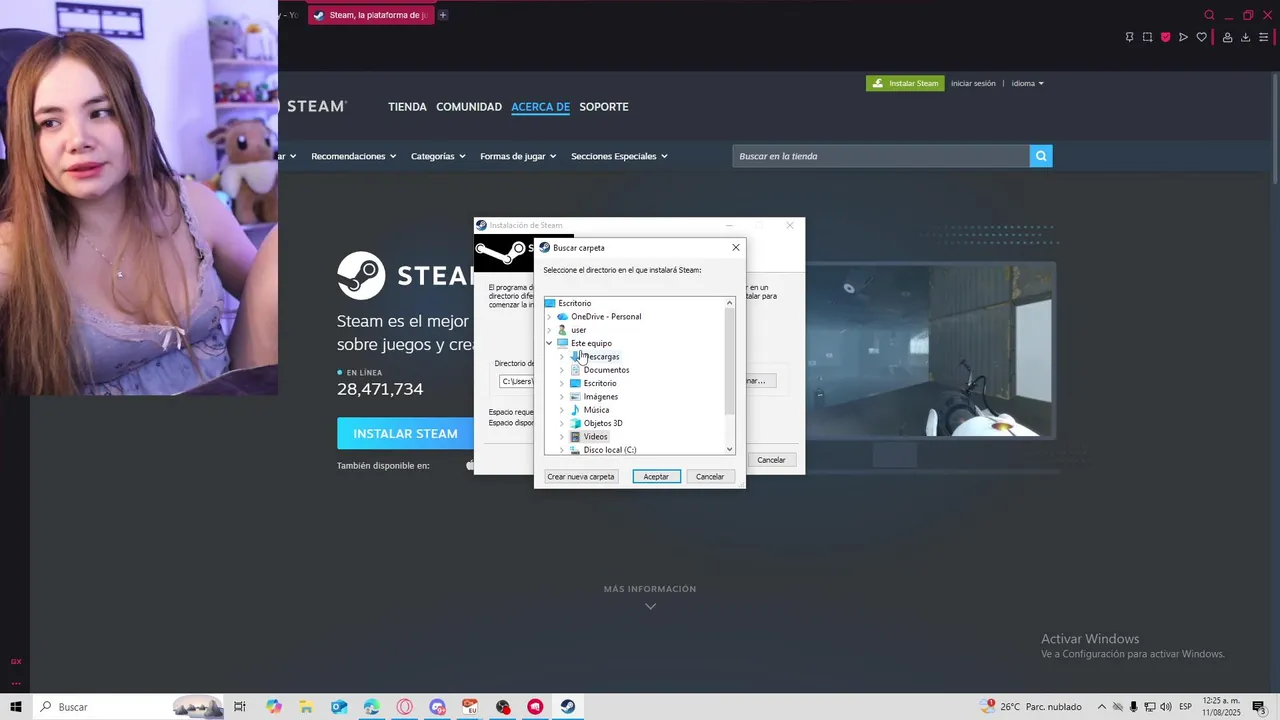The image size is (1280, 720).
Task: Expand the Imágenes folder arrow
Action: click(x=561, y=397)
